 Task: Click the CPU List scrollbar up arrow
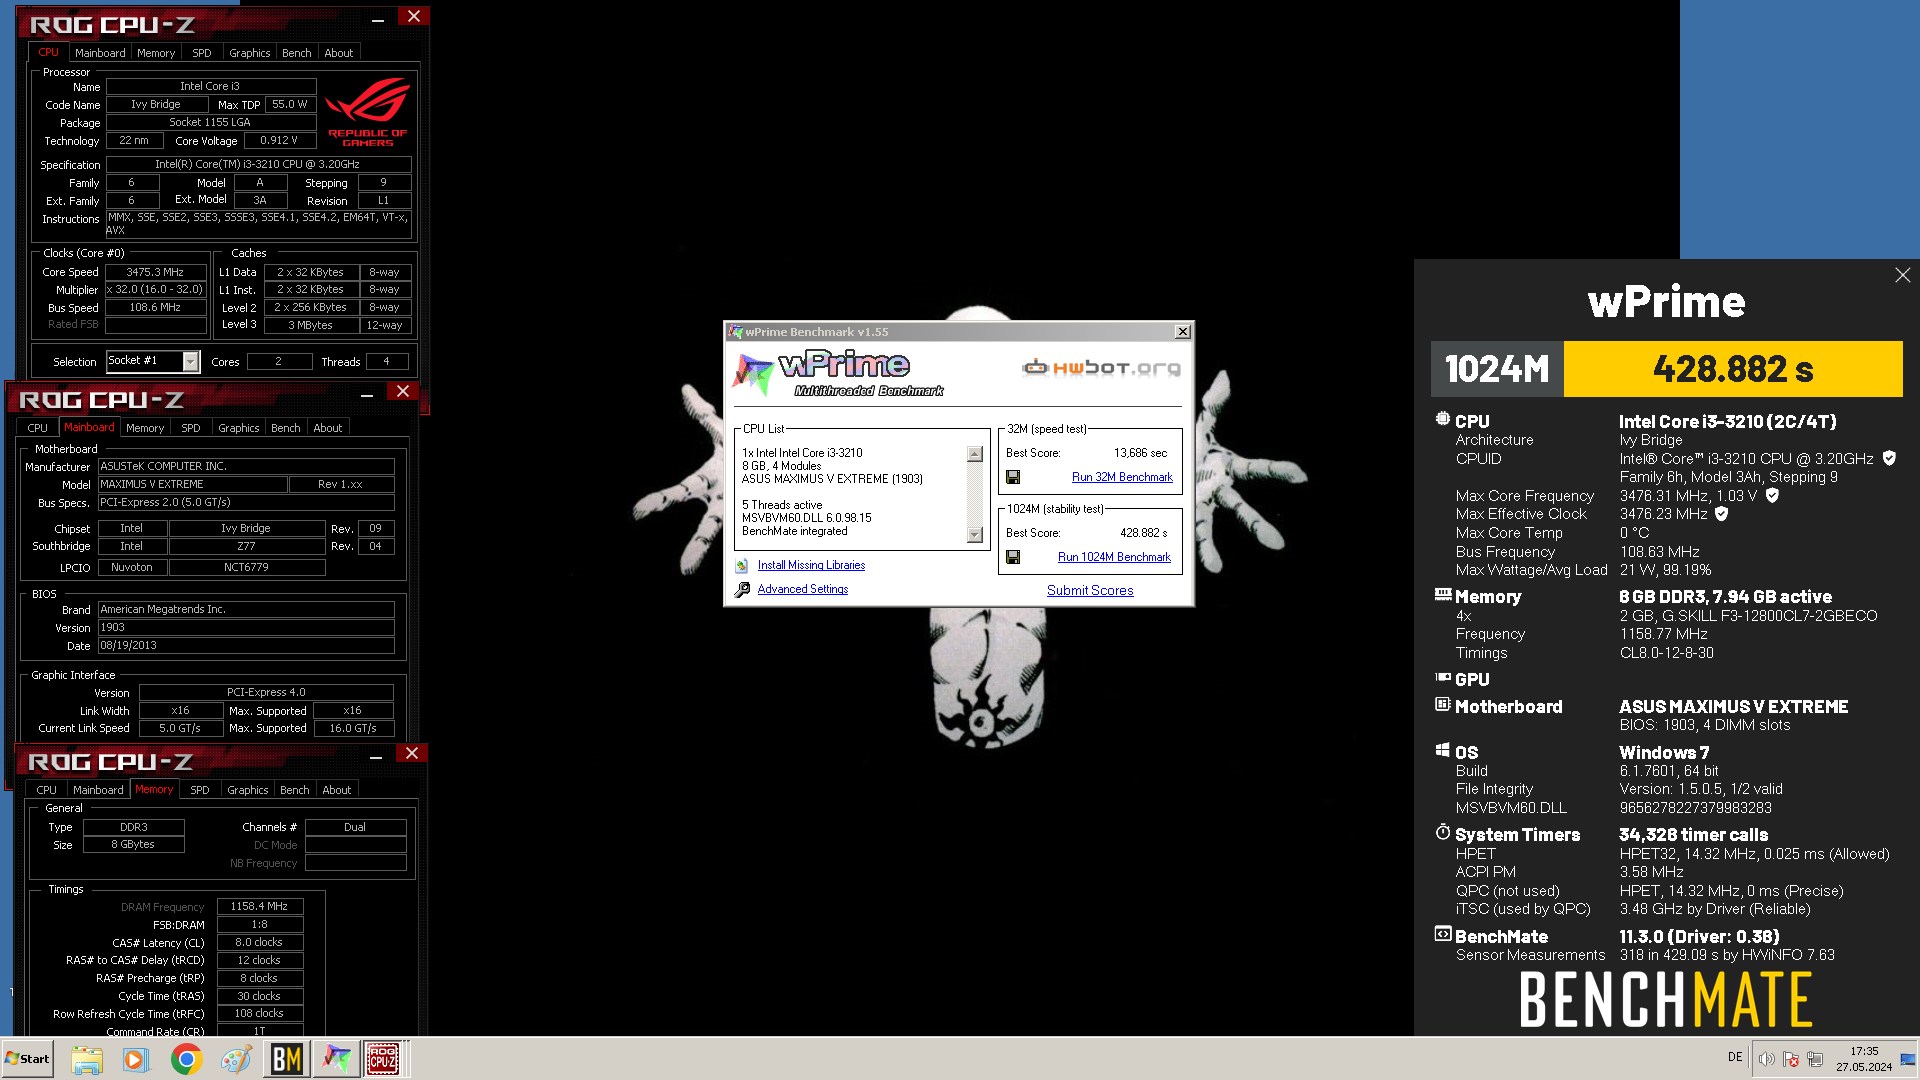click(x=975, y=454)
